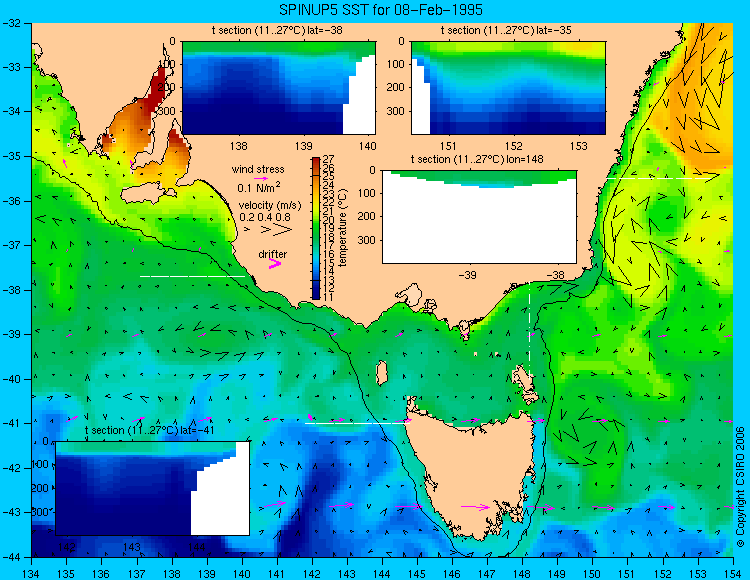The height and width of the screenshot is (580, 750).
Task: Click the vertical dashed section line near longitude 148
Action: pos(529,330)
